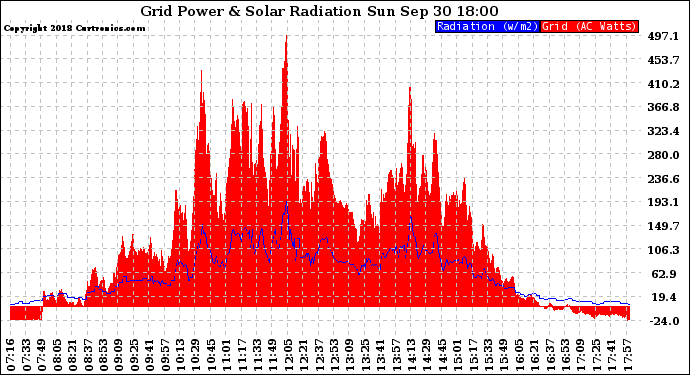Click the 'Grid (AC Watts)' red legend label
This screenshot has width=690, height=375.
[589, 26]
